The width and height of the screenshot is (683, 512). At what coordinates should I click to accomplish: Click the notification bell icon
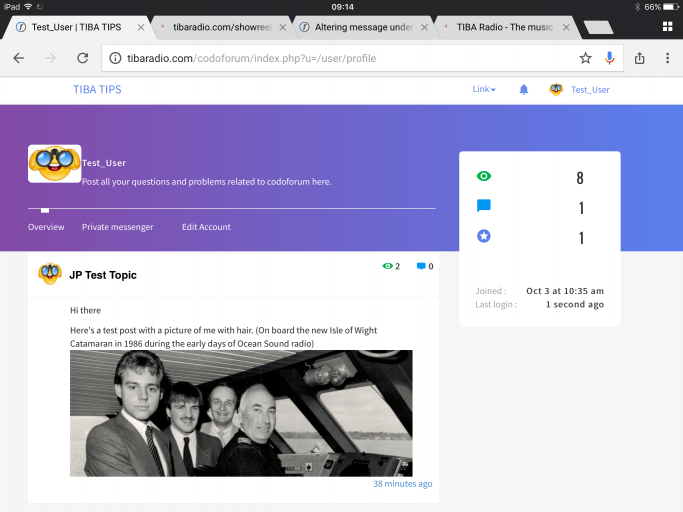(x=524, y=90)
